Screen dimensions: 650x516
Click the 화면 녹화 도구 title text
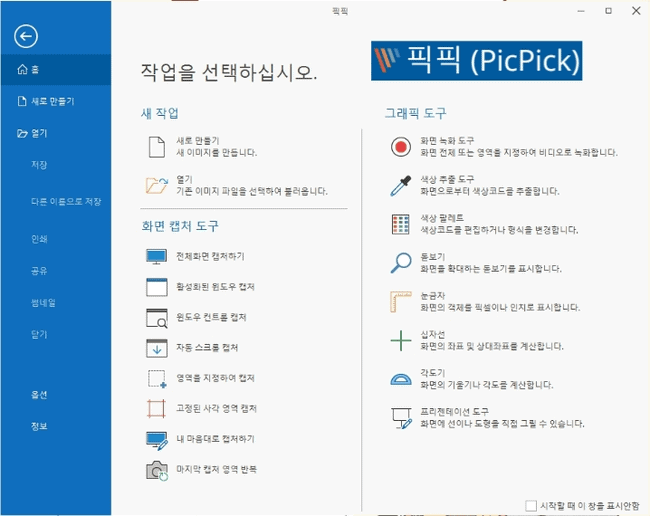pyautogui.click(x=447, y=141)
